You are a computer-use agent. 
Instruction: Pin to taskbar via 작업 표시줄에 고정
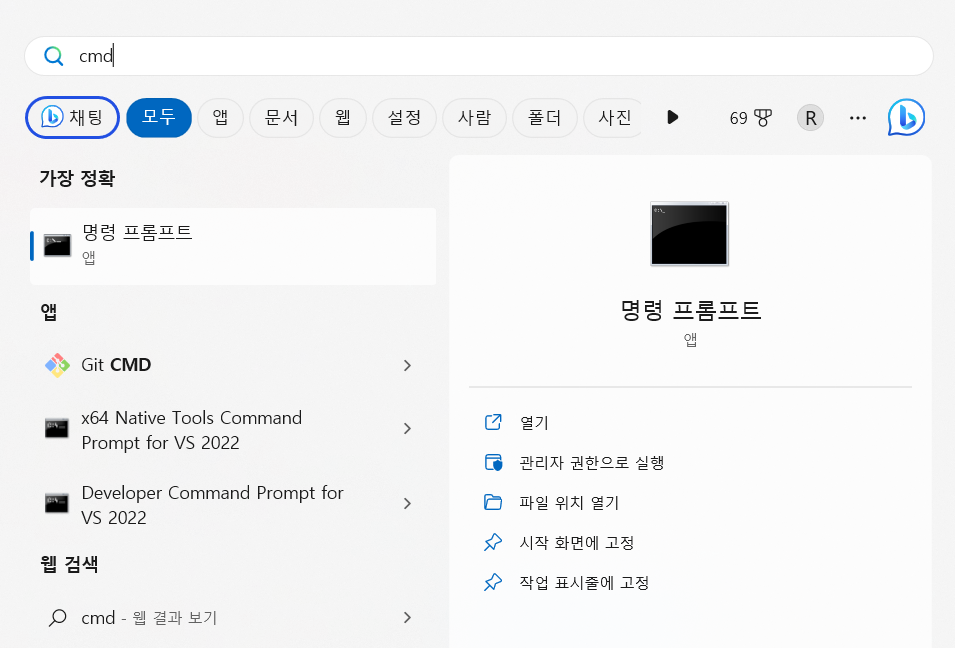click(584, 583)
